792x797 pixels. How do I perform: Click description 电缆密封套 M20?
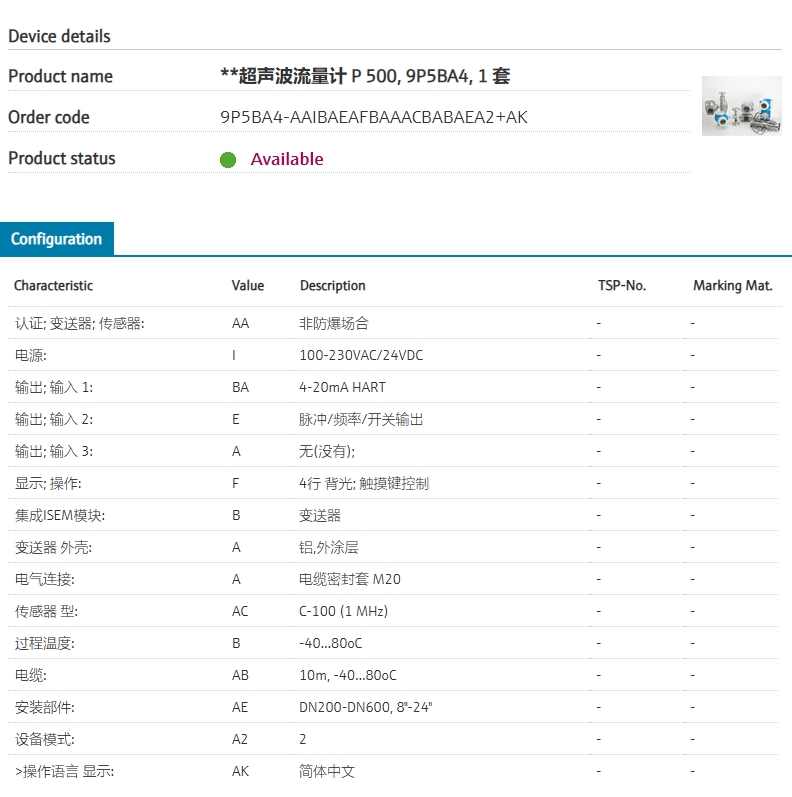click(x=350, y=579)
